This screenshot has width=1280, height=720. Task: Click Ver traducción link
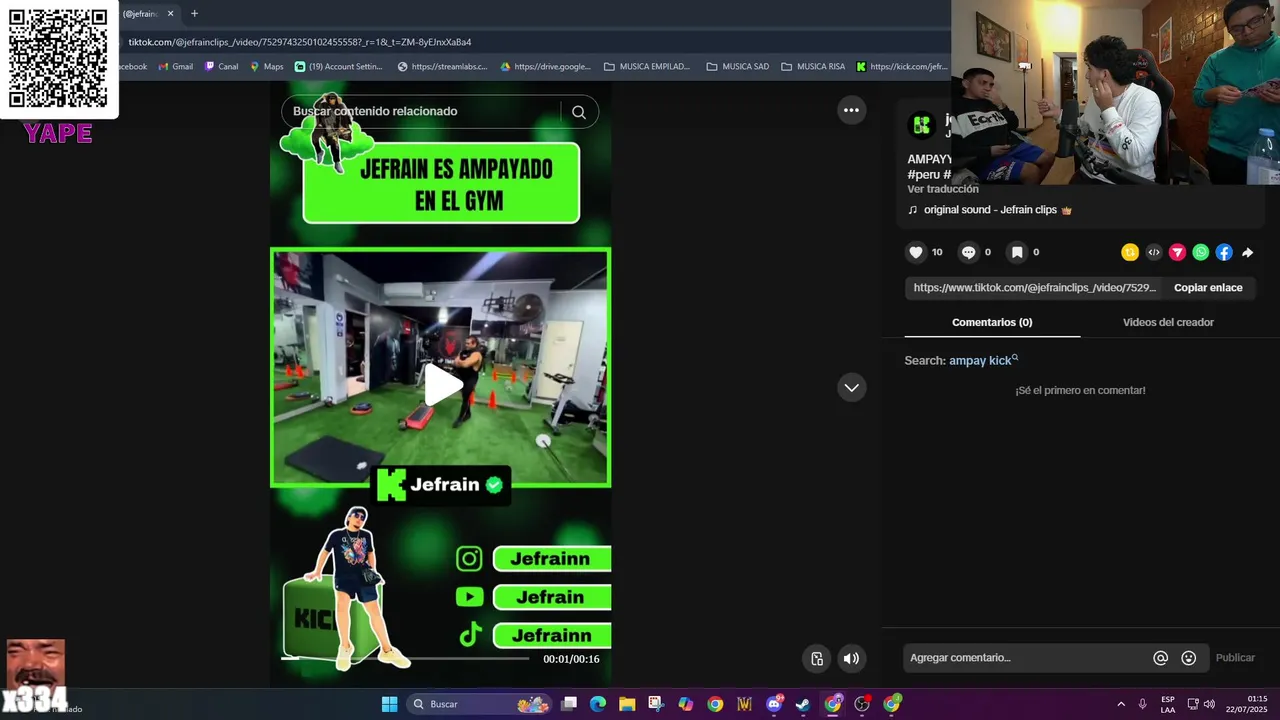click(943, 189)
